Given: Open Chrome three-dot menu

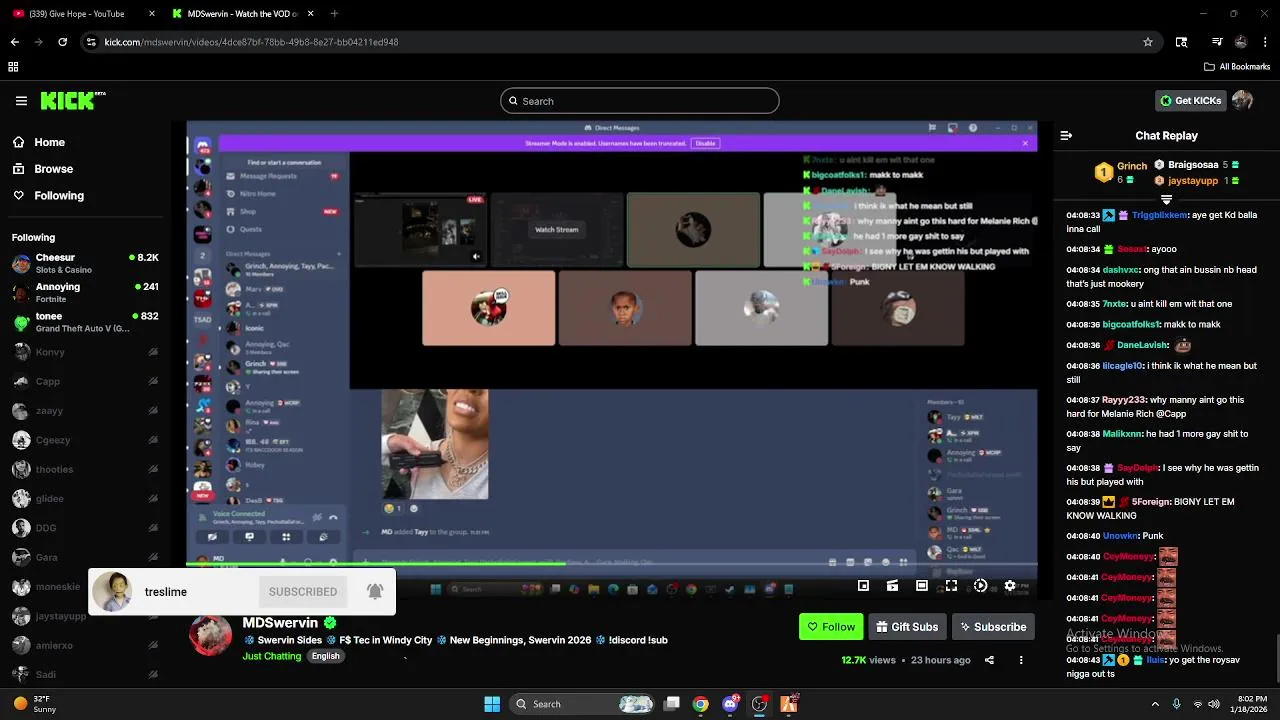Looking at the screenshot, I should (x=1265, y=42).
